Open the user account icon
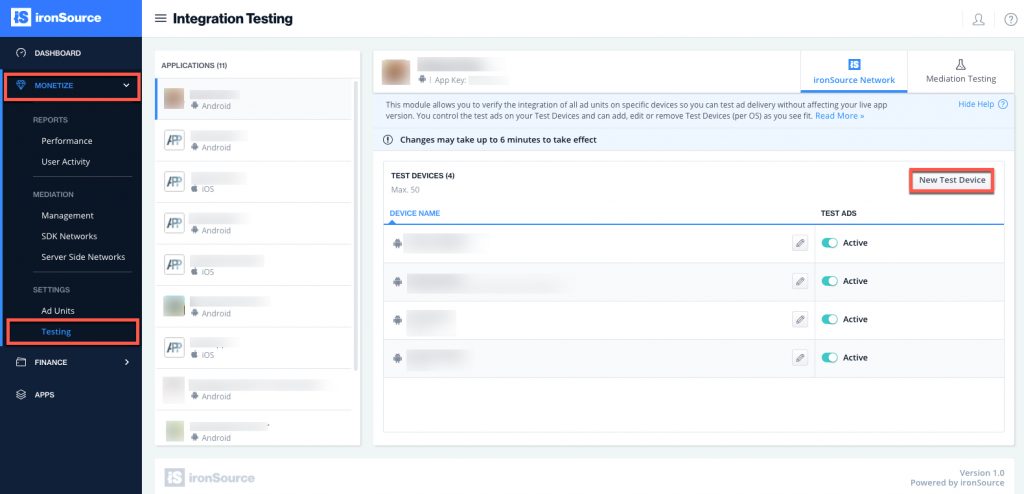Screen dimensions: 1024x494 point(978,19)
